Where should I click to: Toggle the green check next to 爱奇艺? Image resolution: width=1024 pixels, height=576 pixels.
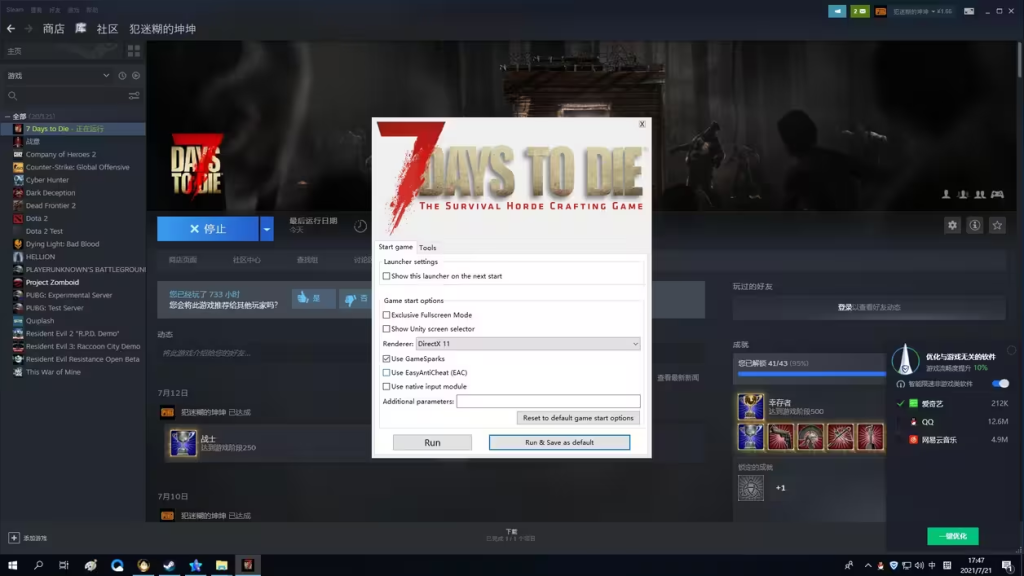pos(901,404)
